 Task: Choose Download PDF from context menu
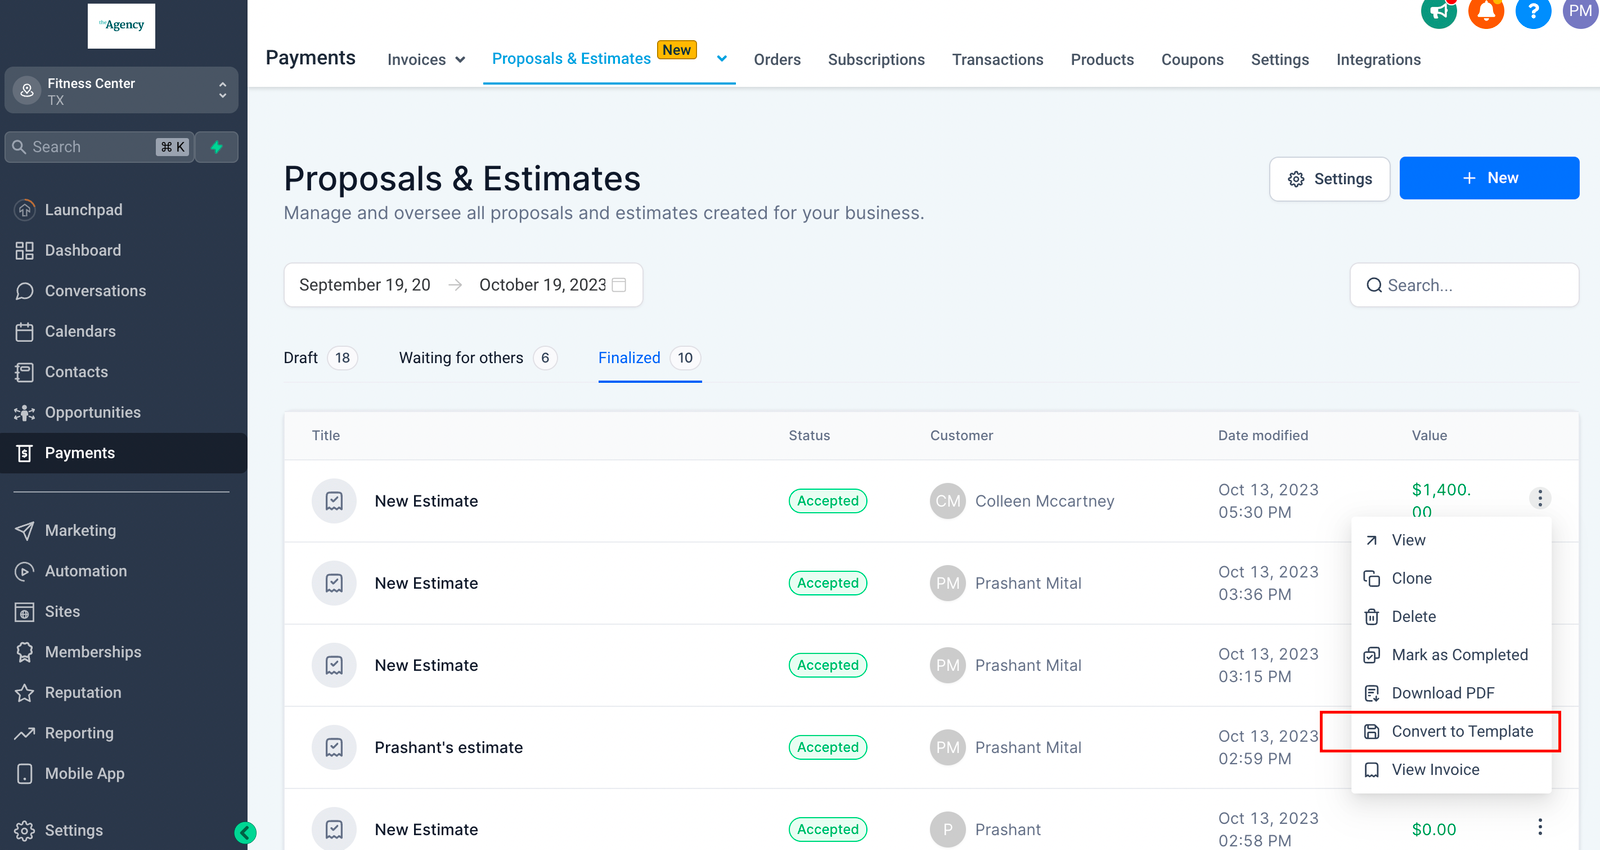[x=1442, y=693]
